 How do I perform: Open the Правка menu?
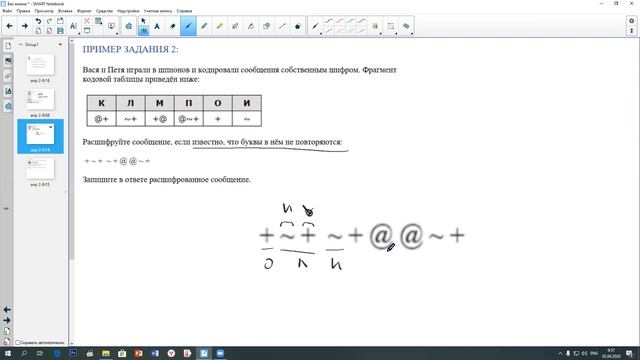pyautogui.click(x=23, y=11)
